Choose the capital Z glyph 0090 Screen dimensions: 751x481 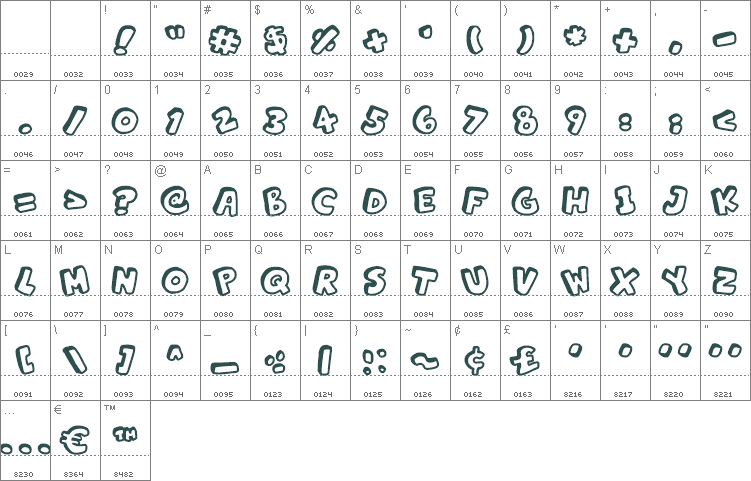coord(725,281)
